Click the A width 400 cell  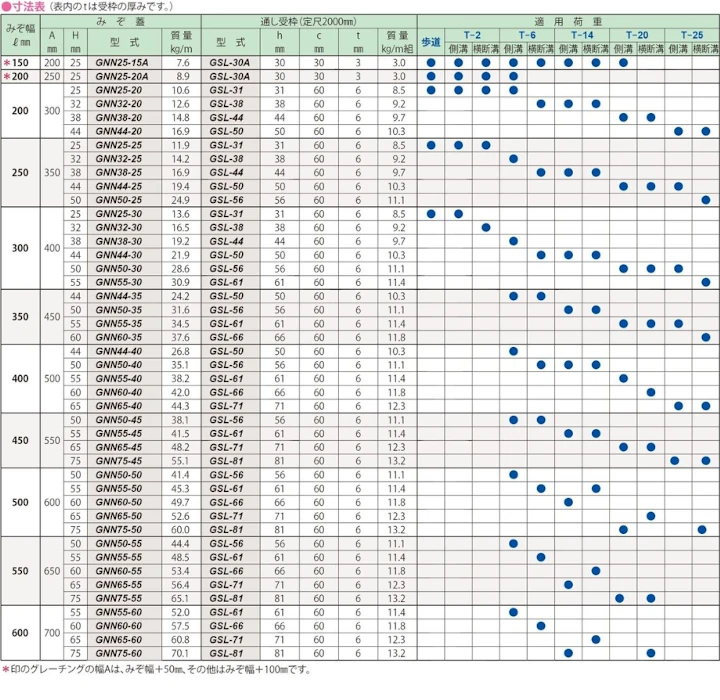point(52,248)
